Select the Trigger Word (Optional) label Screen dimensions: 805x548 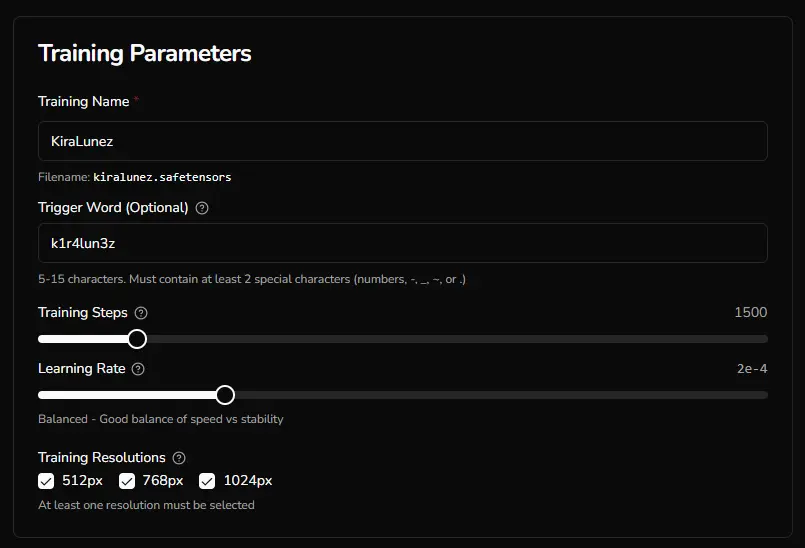(x=113, y=207)
